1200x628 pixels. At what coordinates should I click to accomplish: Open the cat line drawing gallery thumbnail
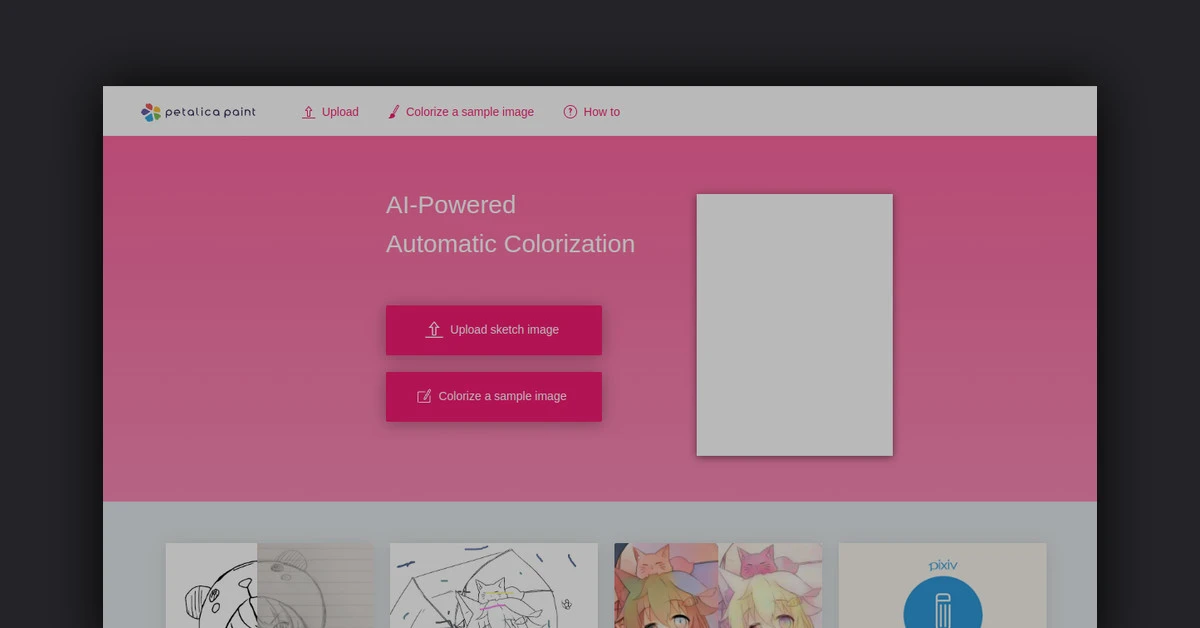tap(493, 586)
